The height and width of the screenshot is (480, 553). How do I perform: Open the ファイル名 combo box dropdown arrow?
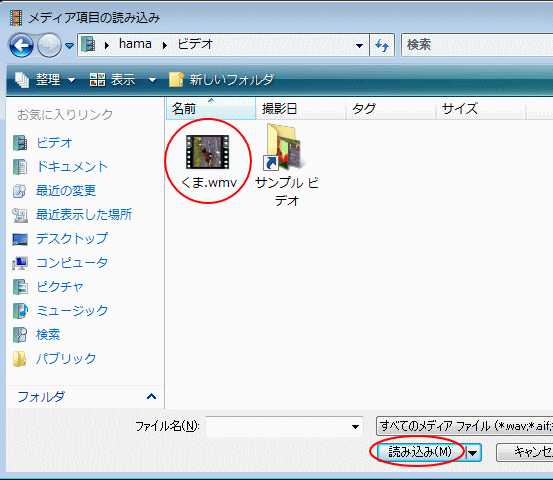[355, 427]
